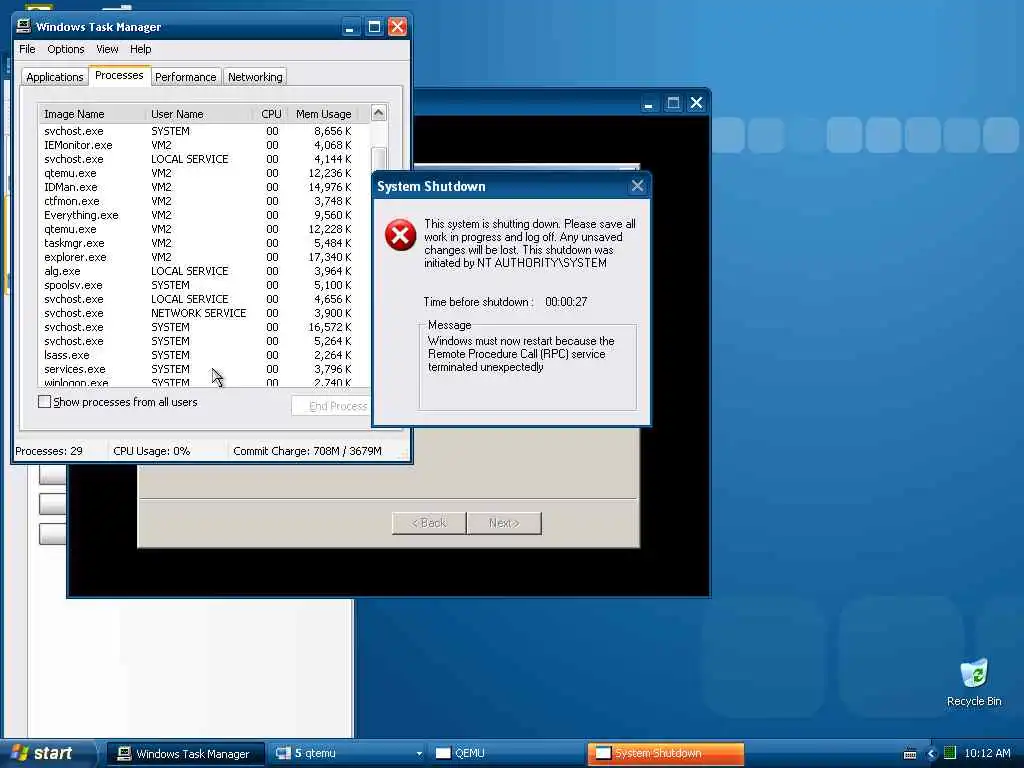Switch to the Applications tab
This screenshot has height=768, width=1024.
click(x=55, y=77)
